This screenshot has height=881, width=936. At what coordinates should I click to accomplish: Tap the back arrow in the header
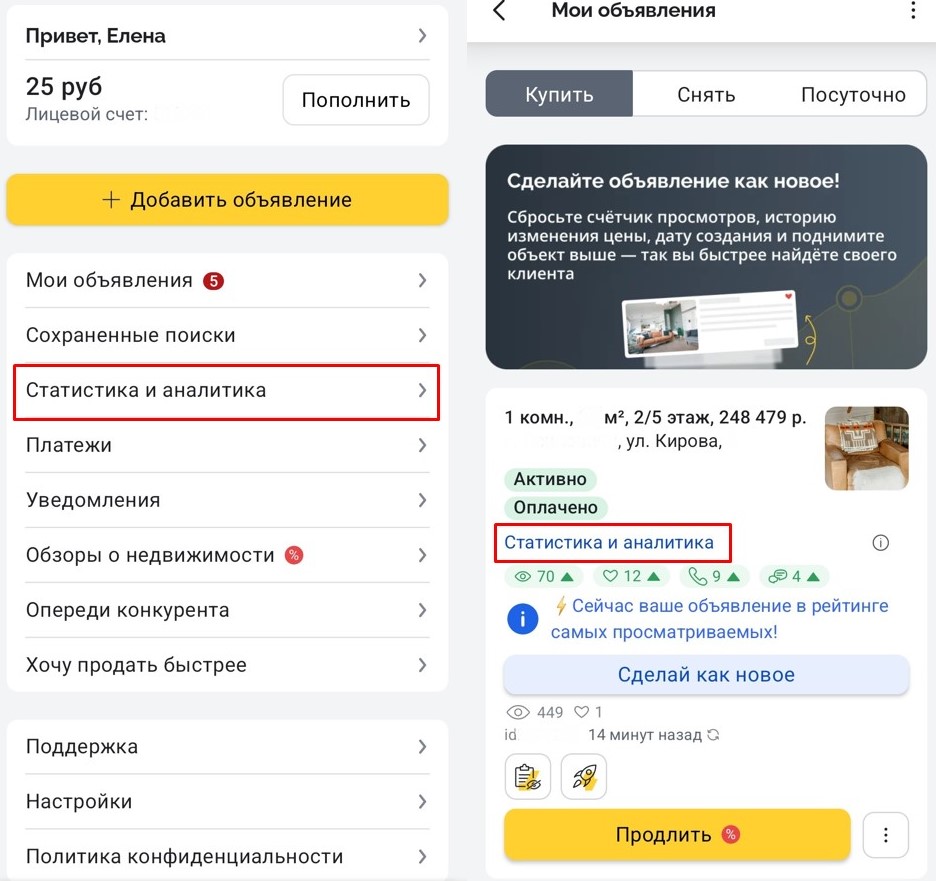(x=500, y=12)
